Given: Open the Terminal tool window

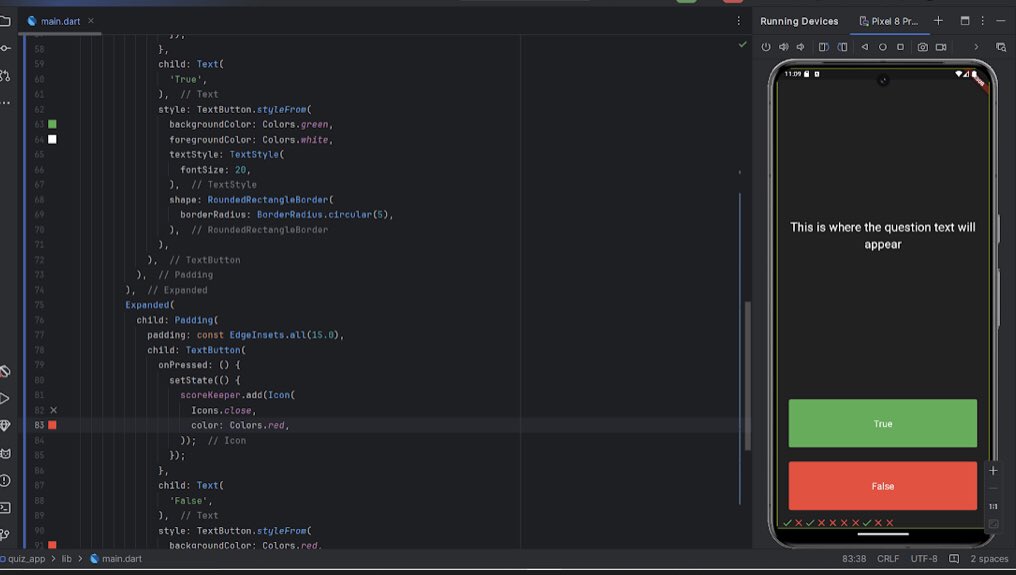Looking at the screenshot, I should tap(5, 508).
